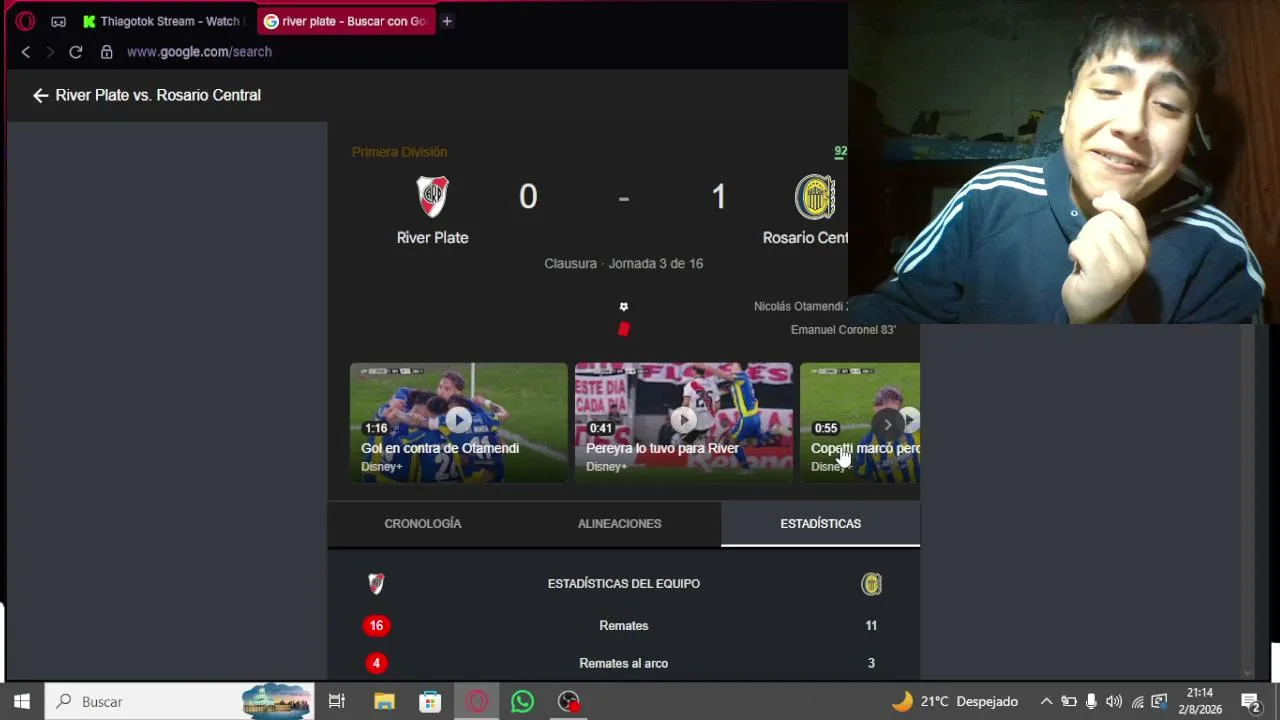The width and height of the screenshot is (1280, 720).
Task: Open the Rosario Central team name
Action: [805, 238]
